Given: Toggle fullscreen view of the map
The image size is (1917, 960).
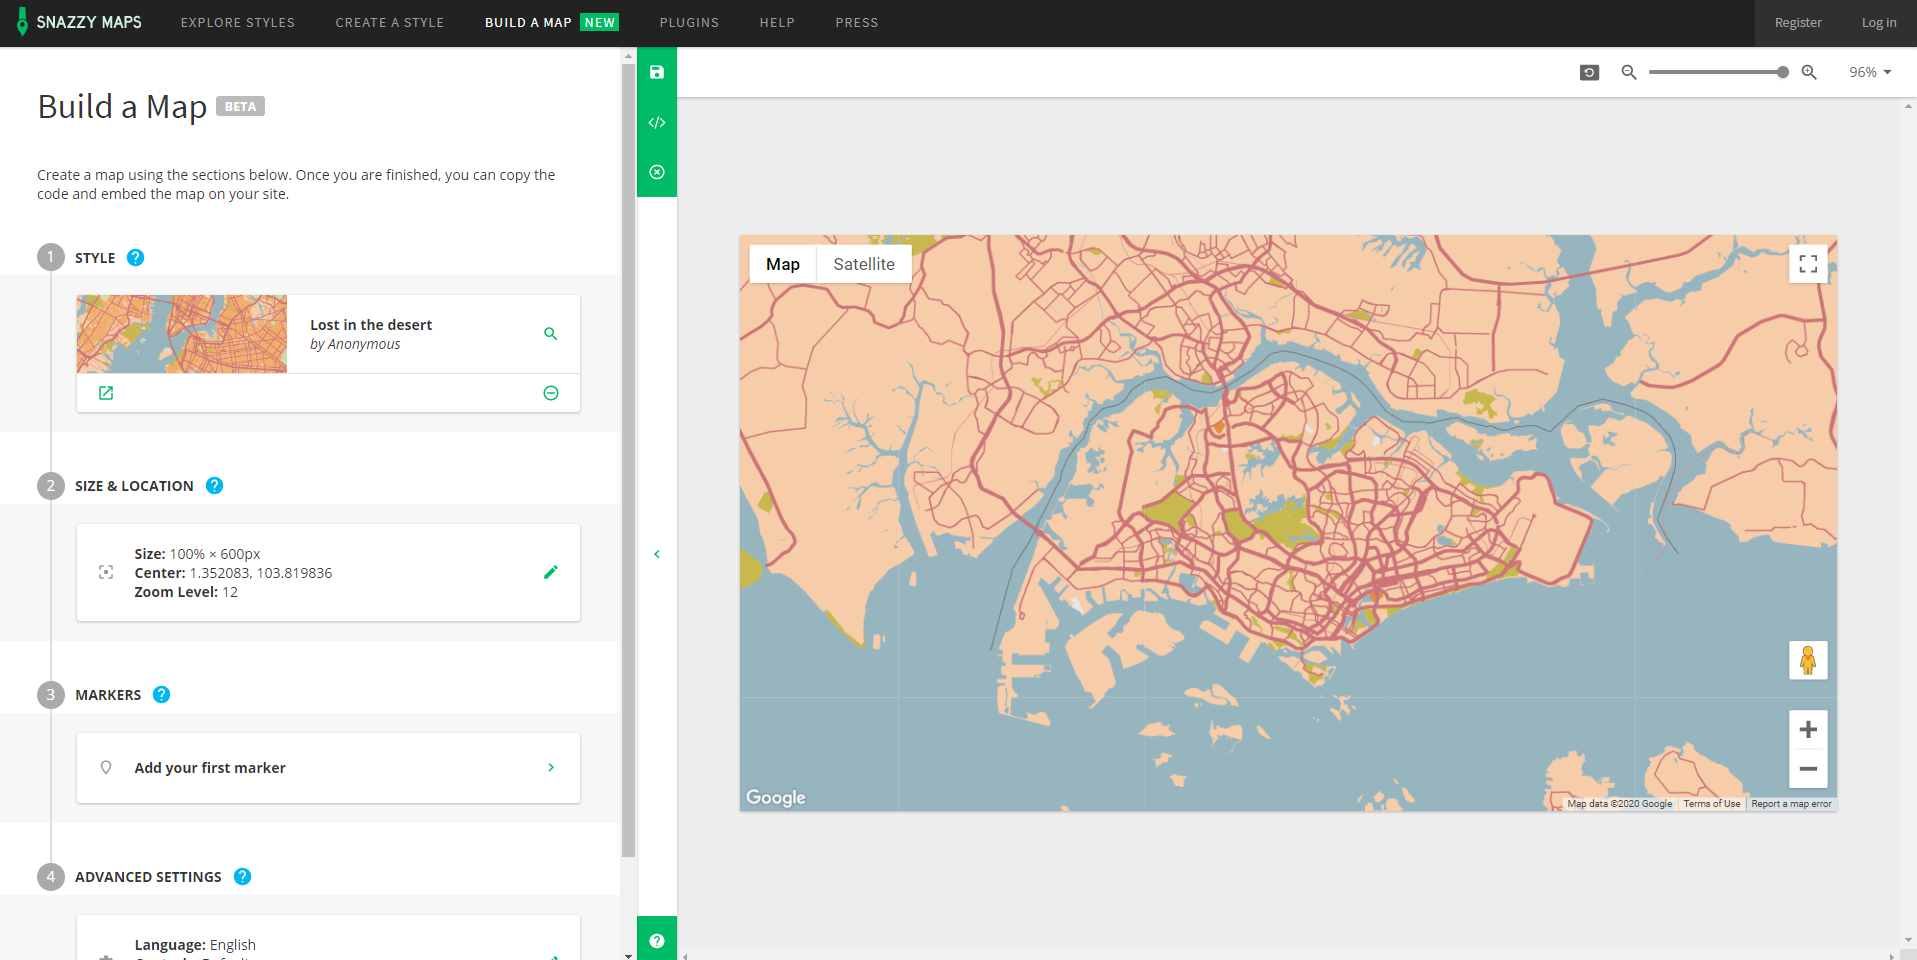Looking at the screenshot, I should pyautogui.click(x=1807, y=264).
